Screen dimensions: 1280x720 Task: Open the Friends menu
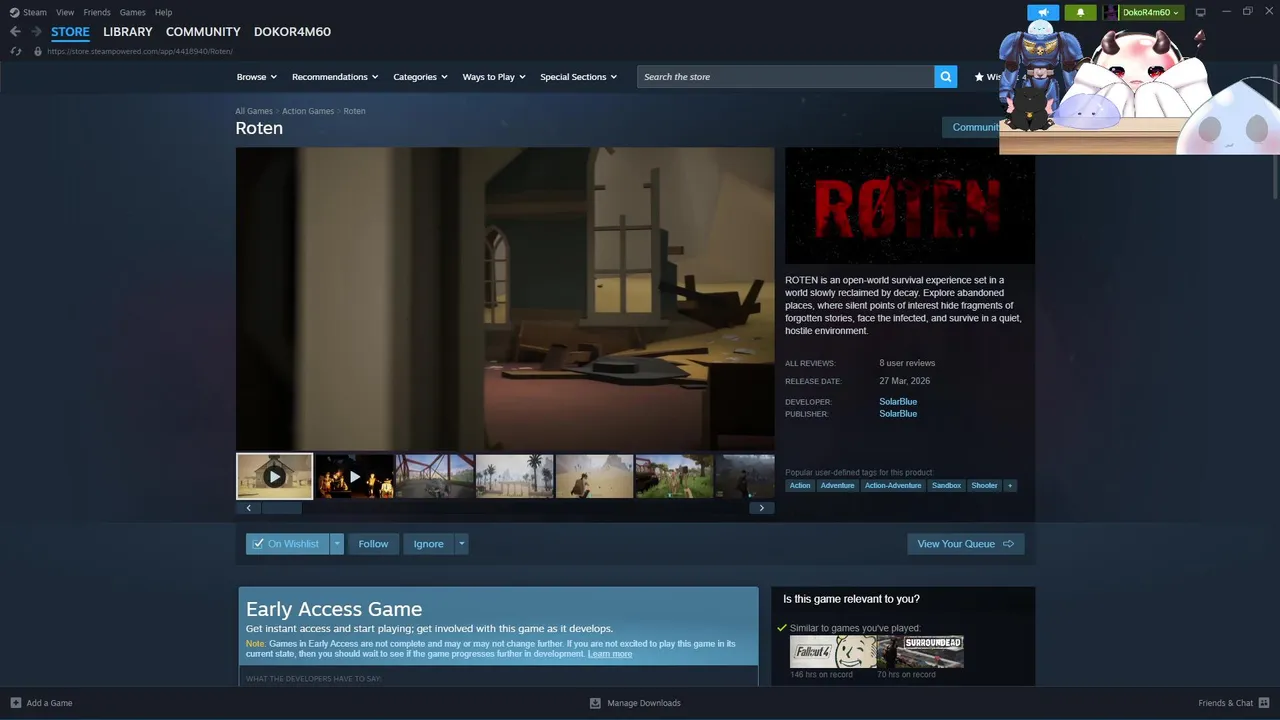tap(97, 12)
